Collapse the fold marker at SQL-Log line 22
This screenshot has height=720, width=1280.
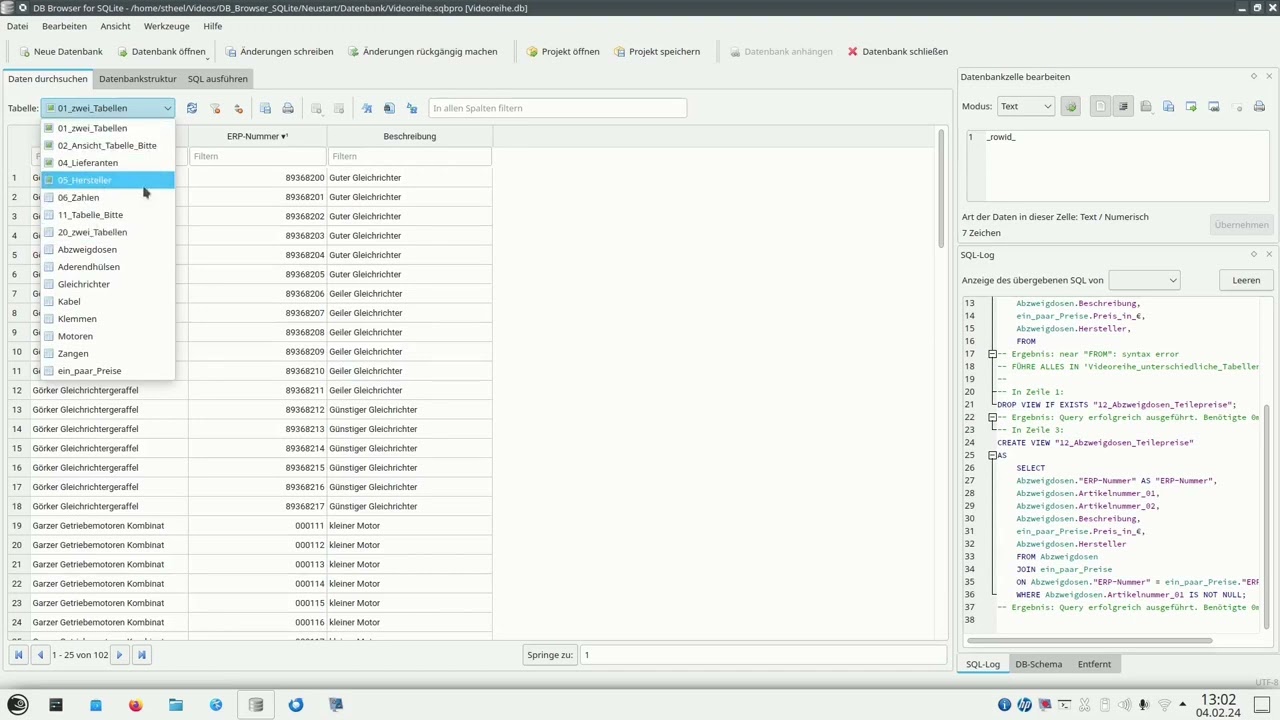[992, 417]
